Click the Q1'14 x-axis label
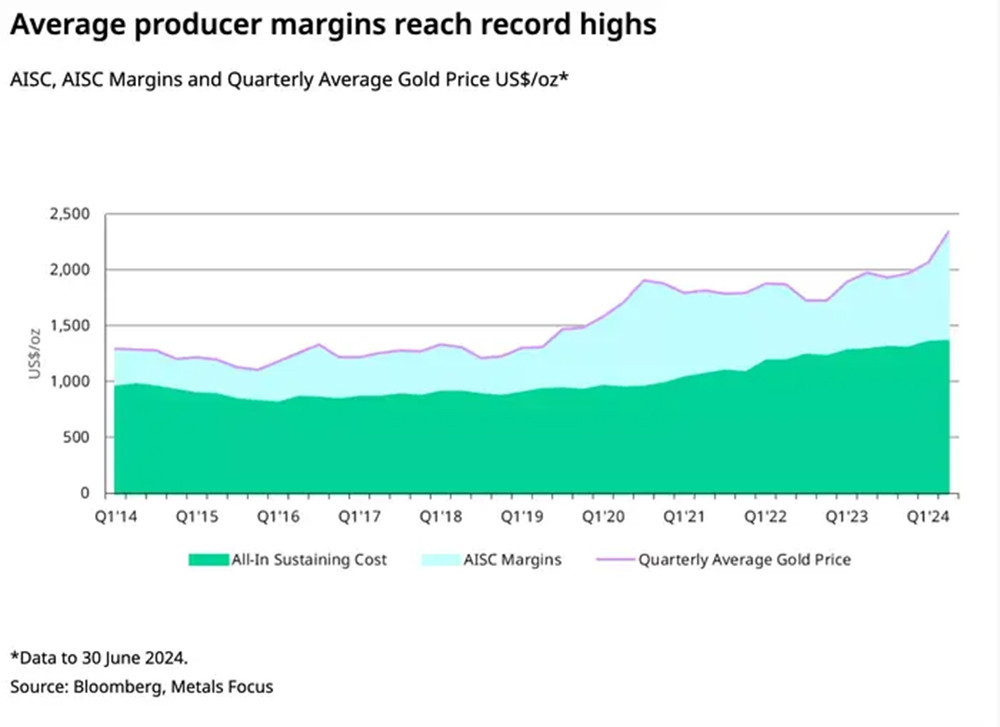1000x727 pixels. (113, 517)
